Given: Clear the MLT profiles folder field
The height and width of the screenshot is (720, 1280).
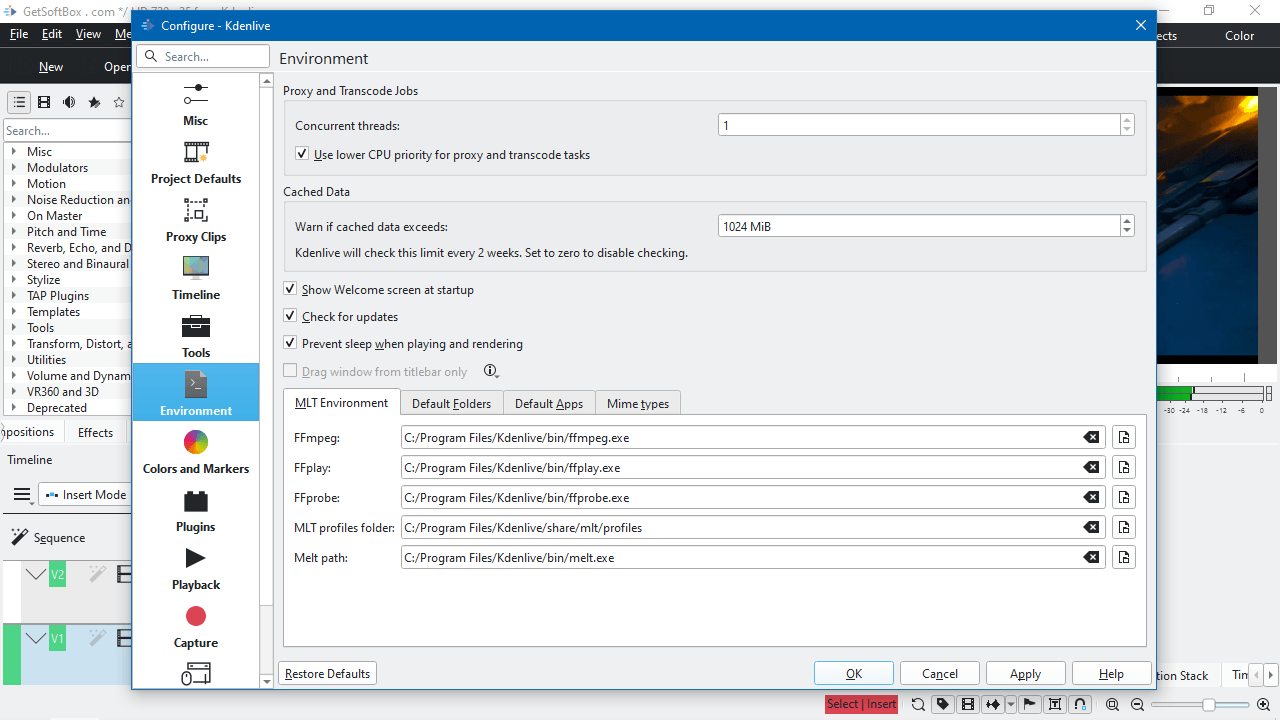Looking at the screenshot, I should click(x=1092, y=527).
